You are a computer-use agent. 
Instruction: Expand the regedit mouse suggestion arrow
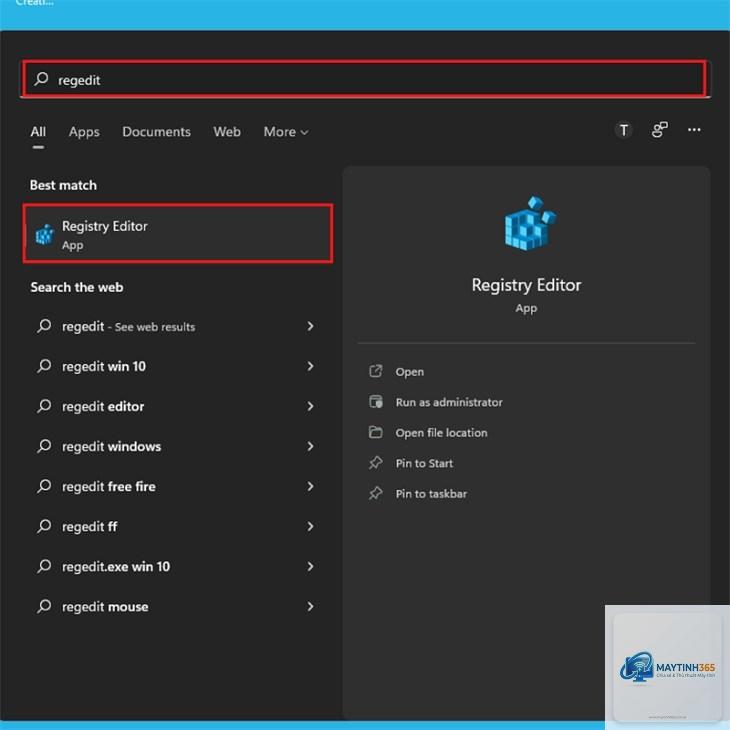pyautogui.click(x=311, y=607)
